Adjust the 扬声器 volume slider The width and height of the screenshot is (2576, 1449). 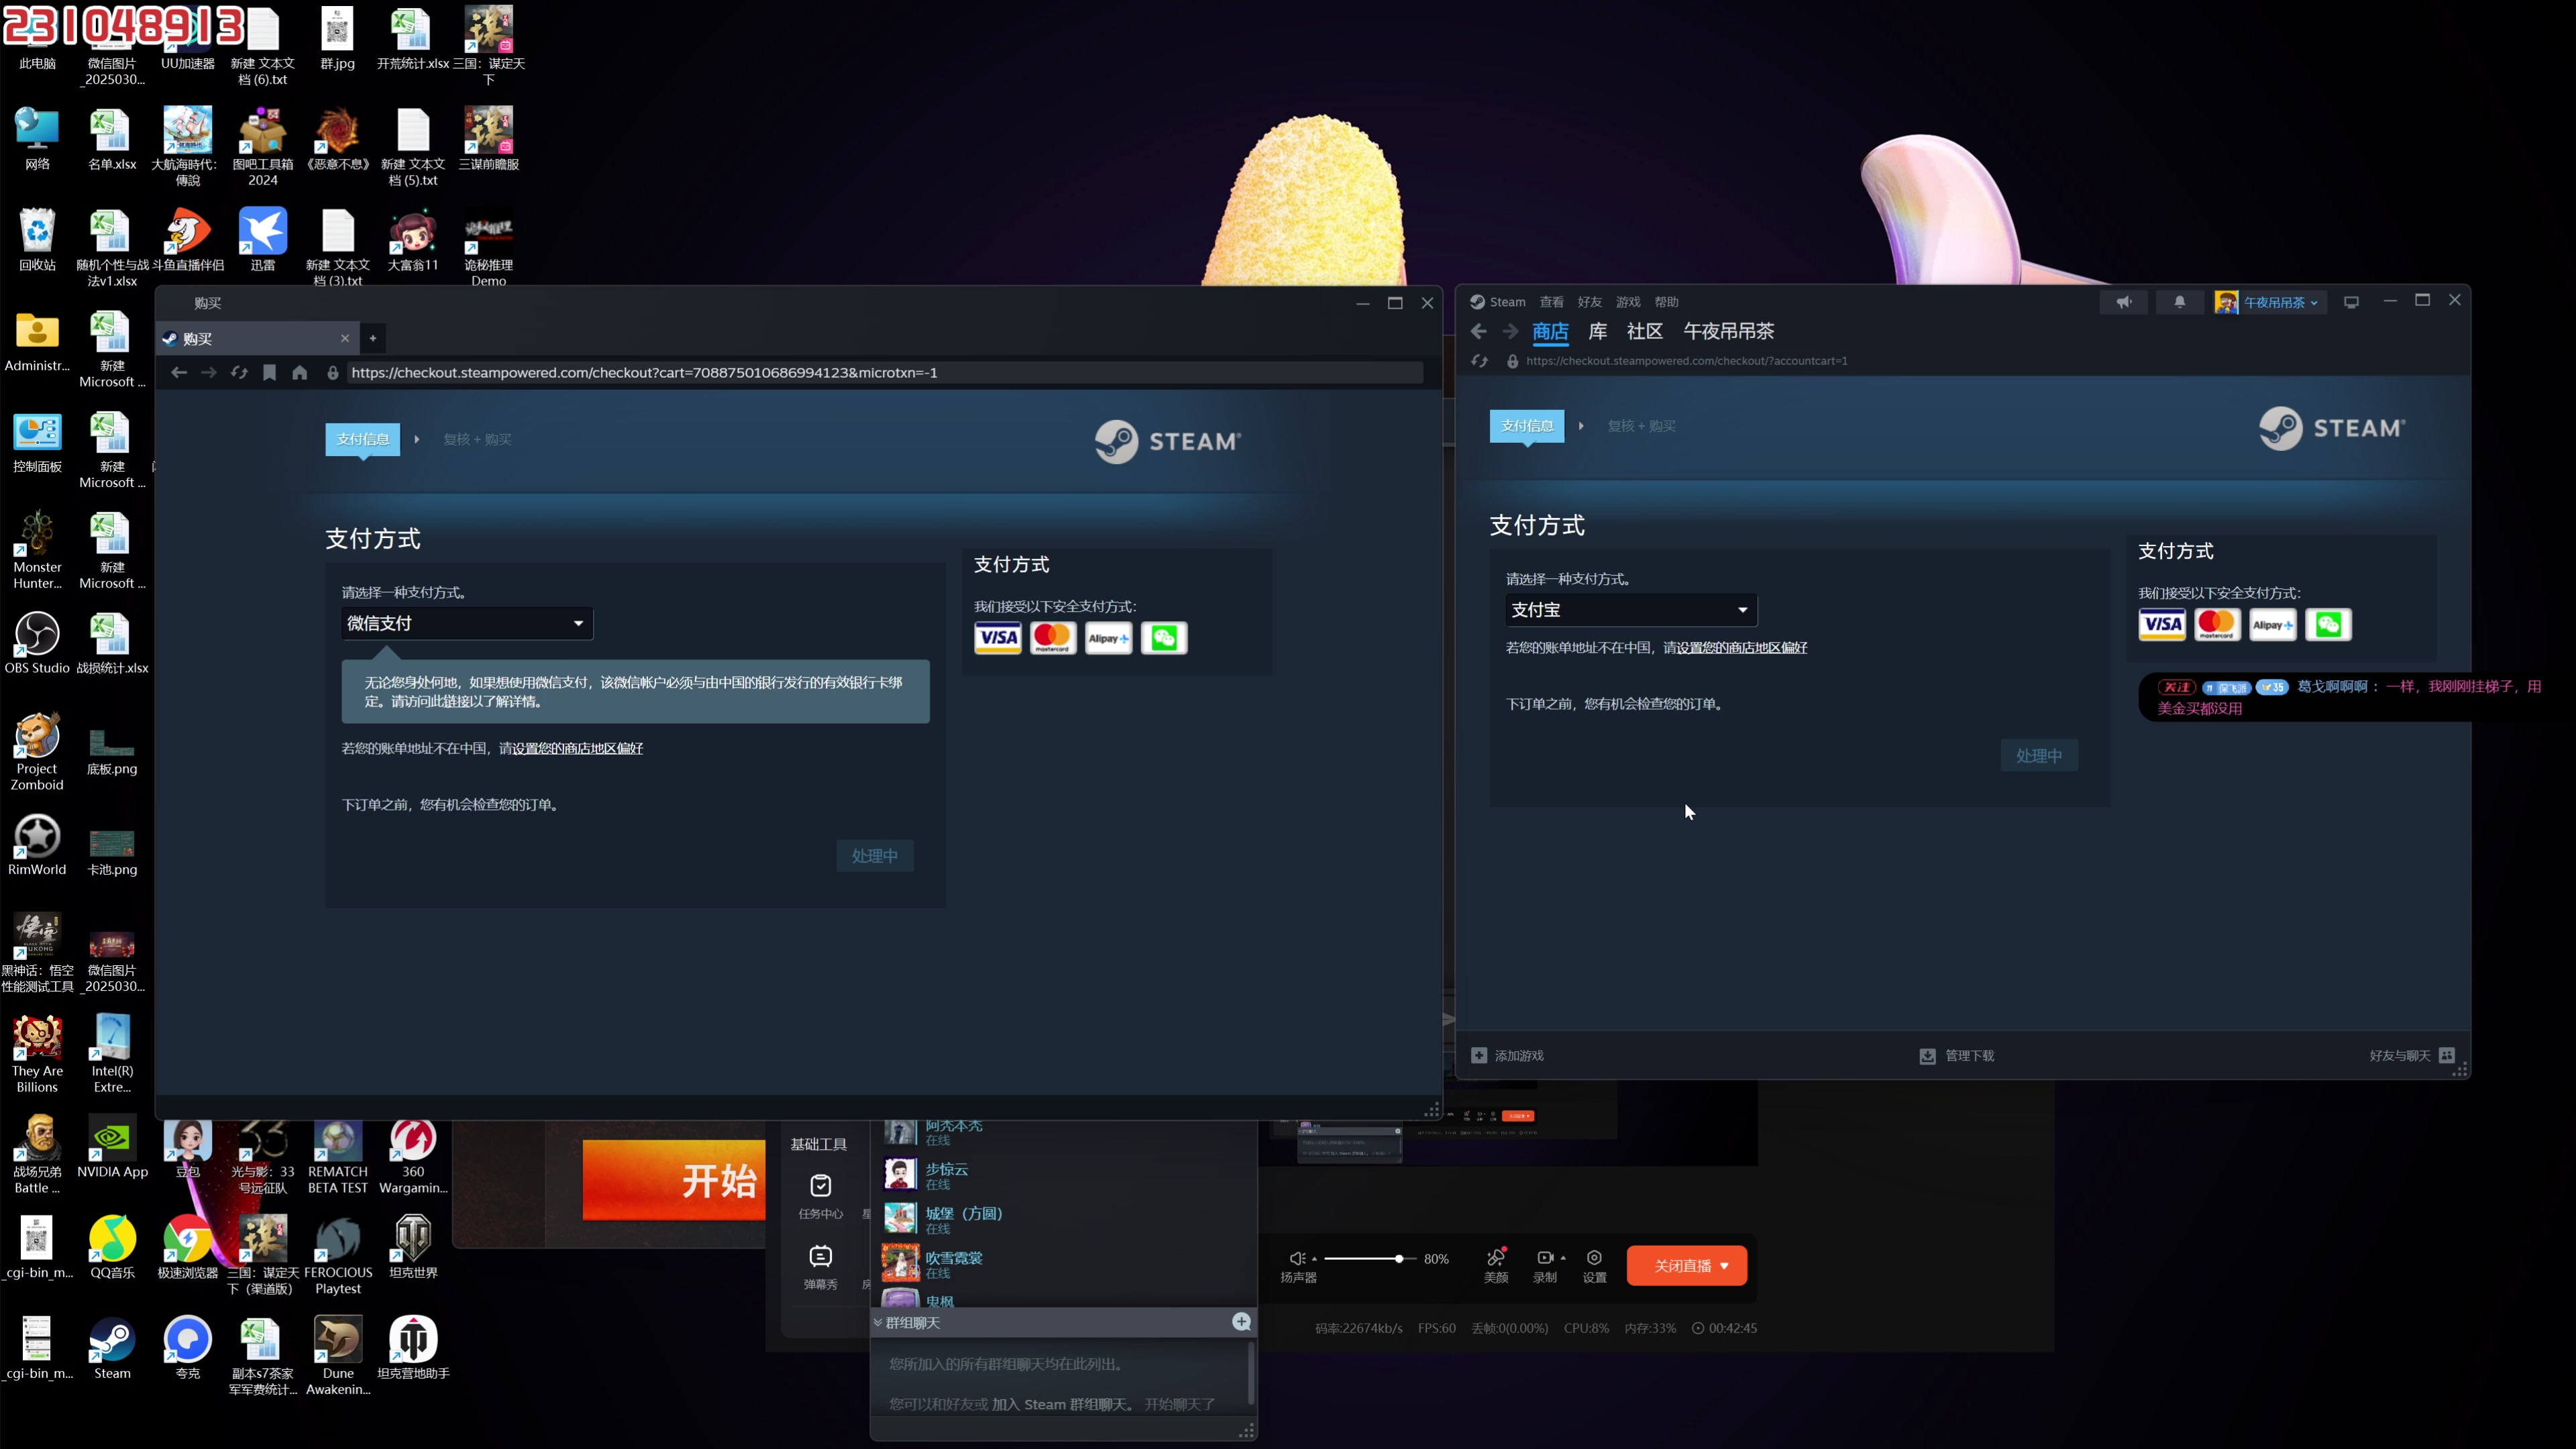[1370, 1259]
